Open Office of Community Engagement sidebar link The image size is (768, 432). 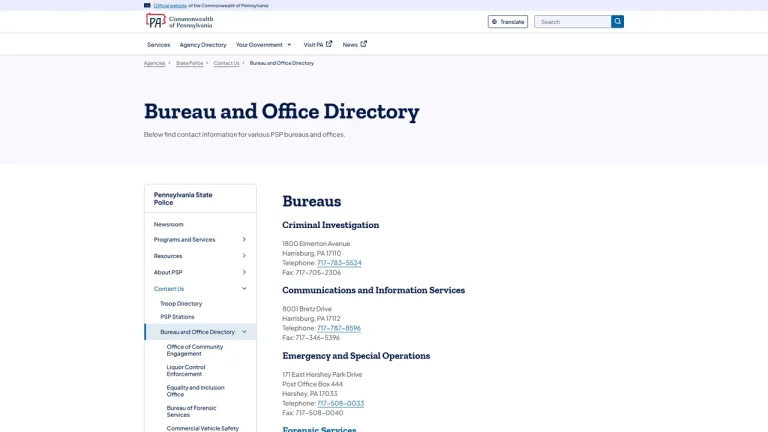[194, 350]
